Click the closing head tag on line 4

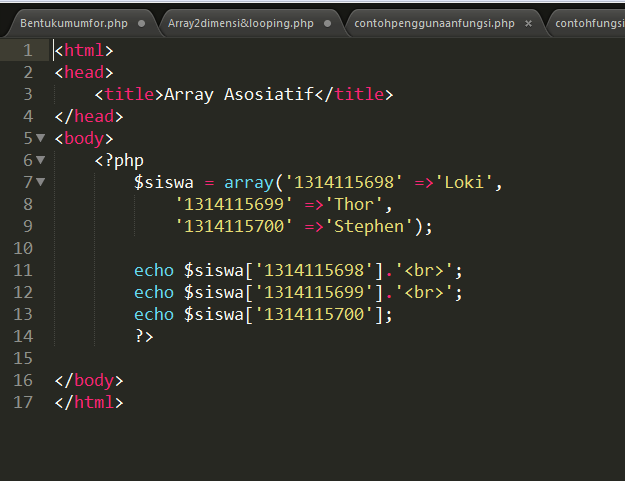89,116
